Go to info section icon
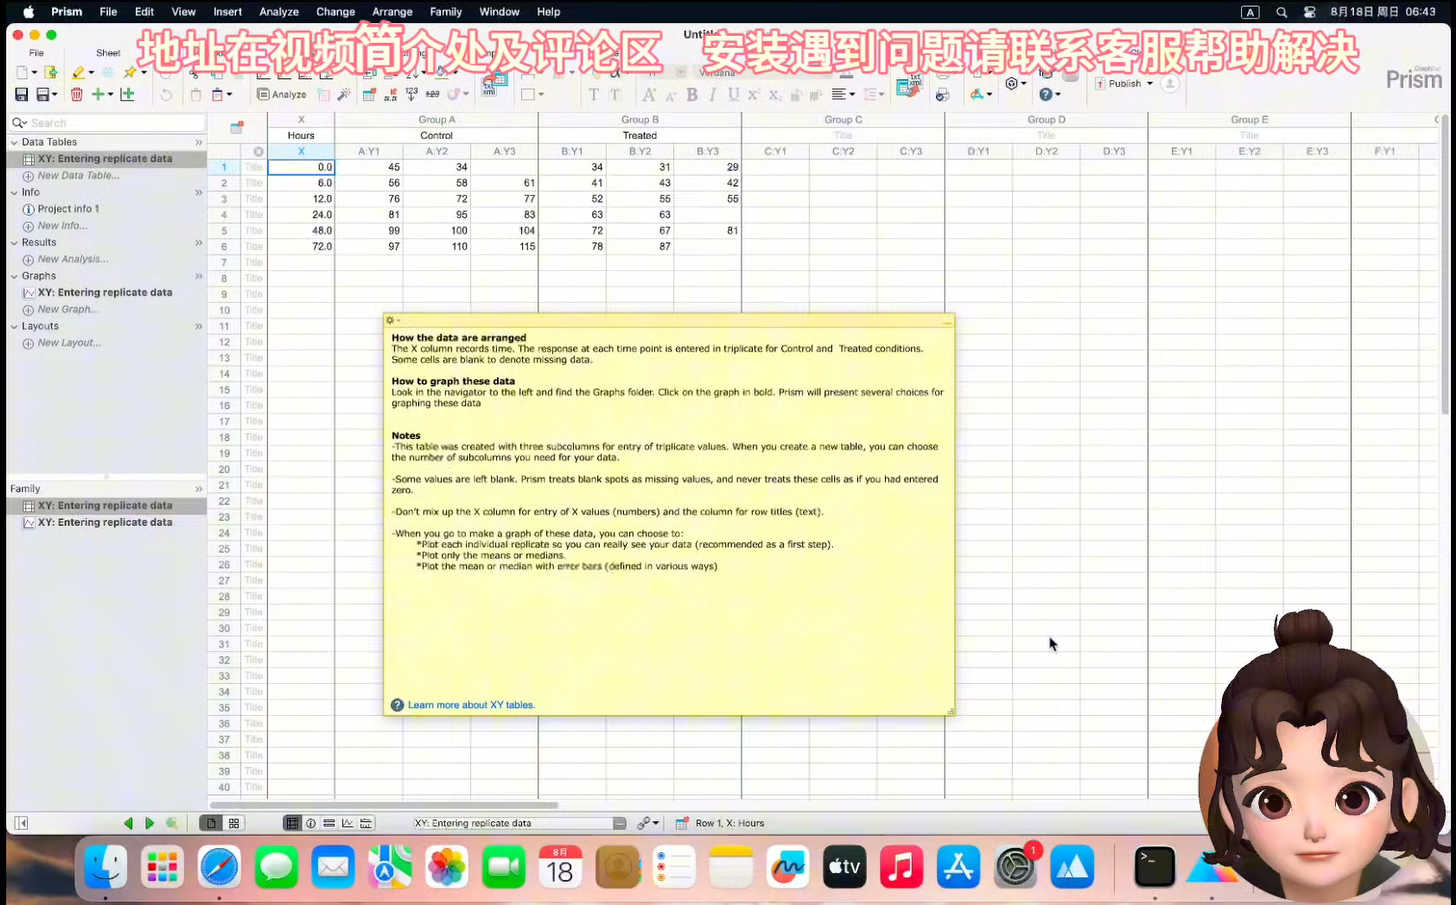The height and width of the screenshot is (905, 1456). (311, 823)
